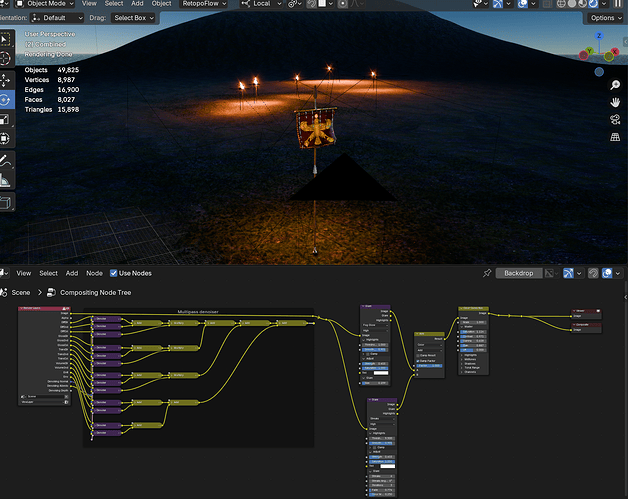Open the Default orientation dropdown
This screenshot has height=499, width=628.
click(x=57, y=18)
